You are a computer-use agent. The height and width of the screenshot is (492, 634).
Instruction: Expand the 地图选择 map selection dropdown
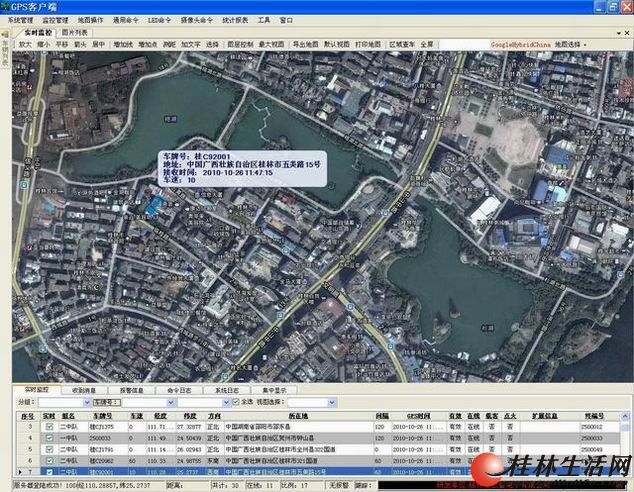tap(570, 44)
